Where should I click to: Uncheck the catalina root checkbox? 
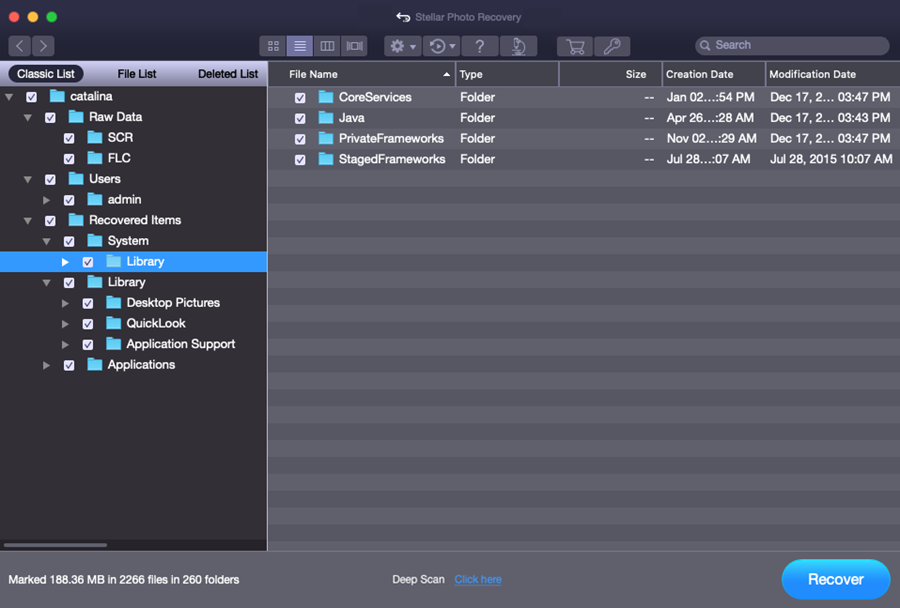[32, 97]
